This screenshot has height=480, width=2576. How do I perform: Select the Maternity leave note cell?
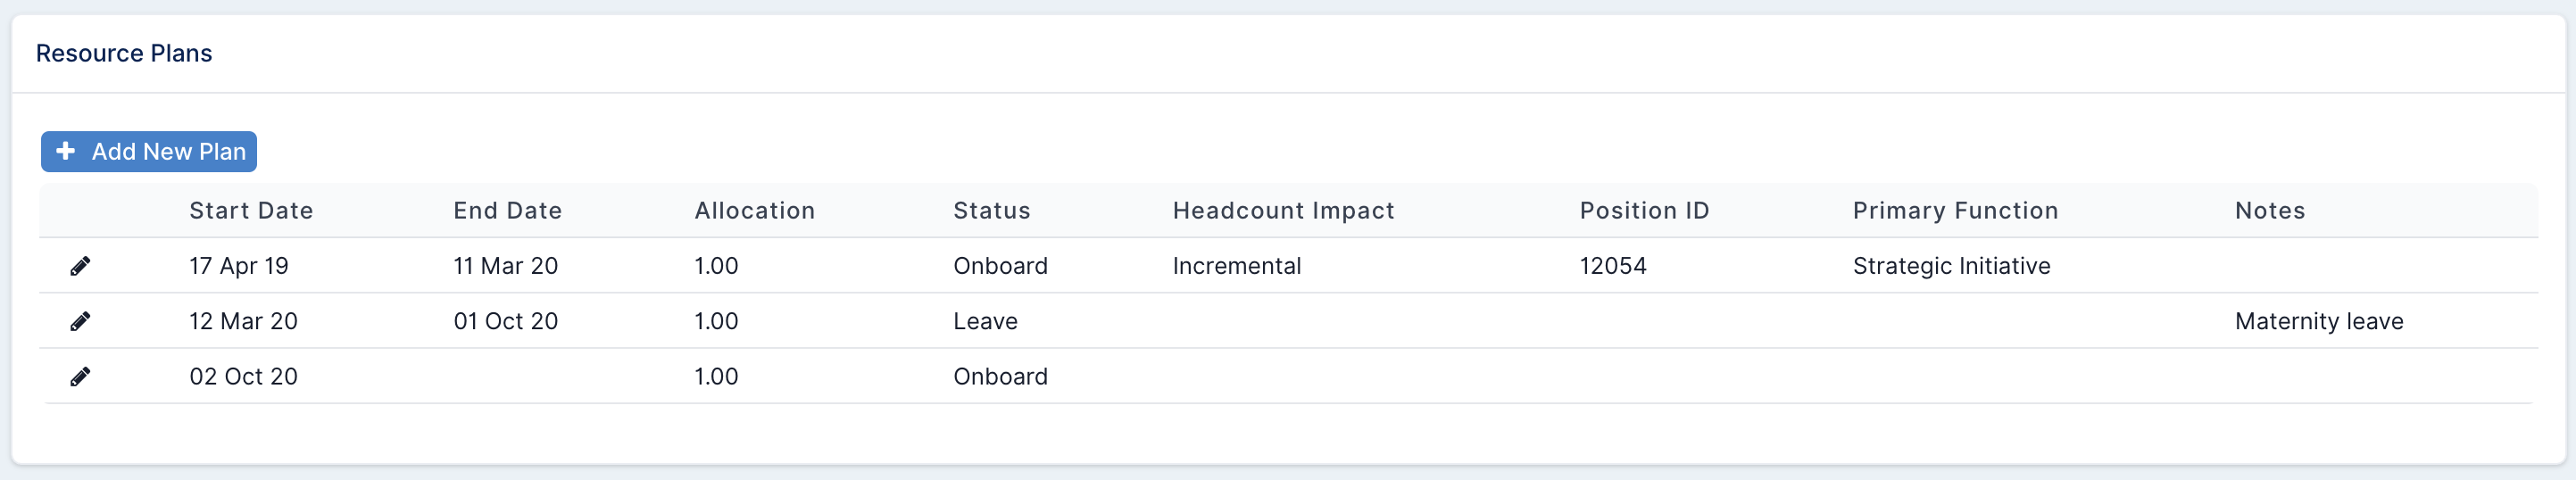2319,321
